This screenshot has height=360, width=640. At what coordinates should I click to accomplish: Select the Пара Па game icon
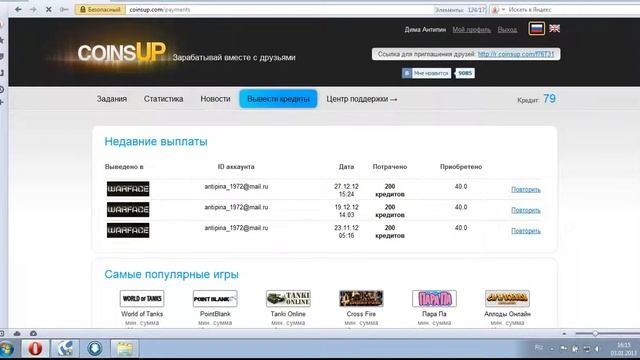pos(434,299)
